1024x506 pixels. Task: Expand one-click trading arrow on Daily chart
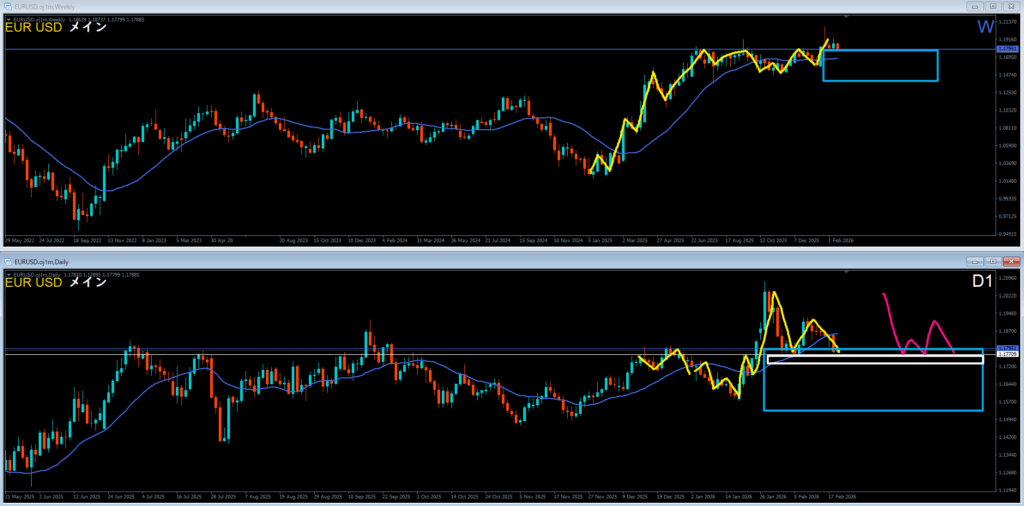[x=8, y=273]
